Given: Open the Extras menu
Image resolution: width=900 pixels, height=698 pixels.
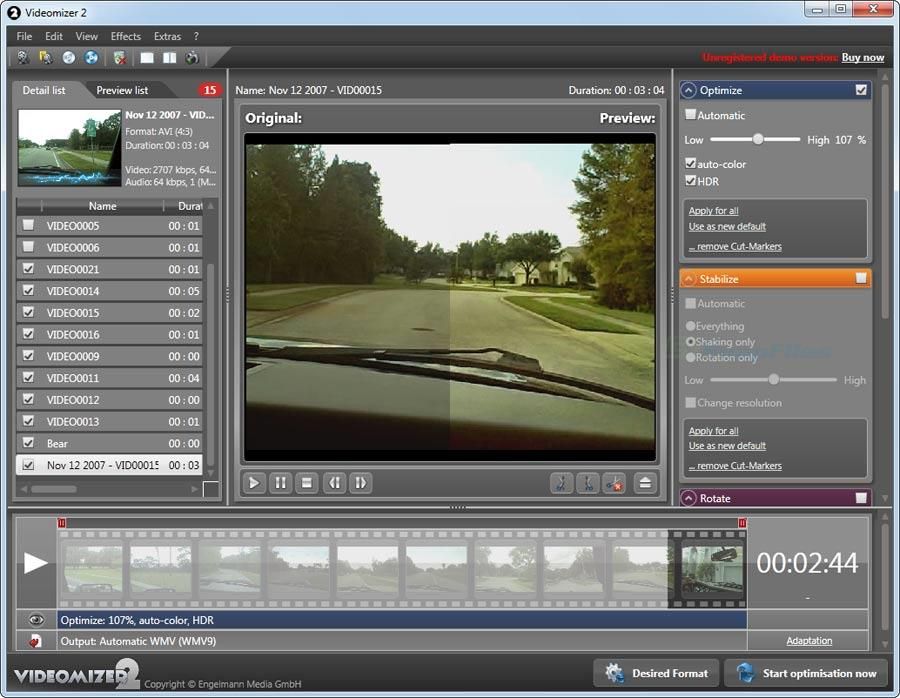Looking at the screenshot, I should click(167, 36).
